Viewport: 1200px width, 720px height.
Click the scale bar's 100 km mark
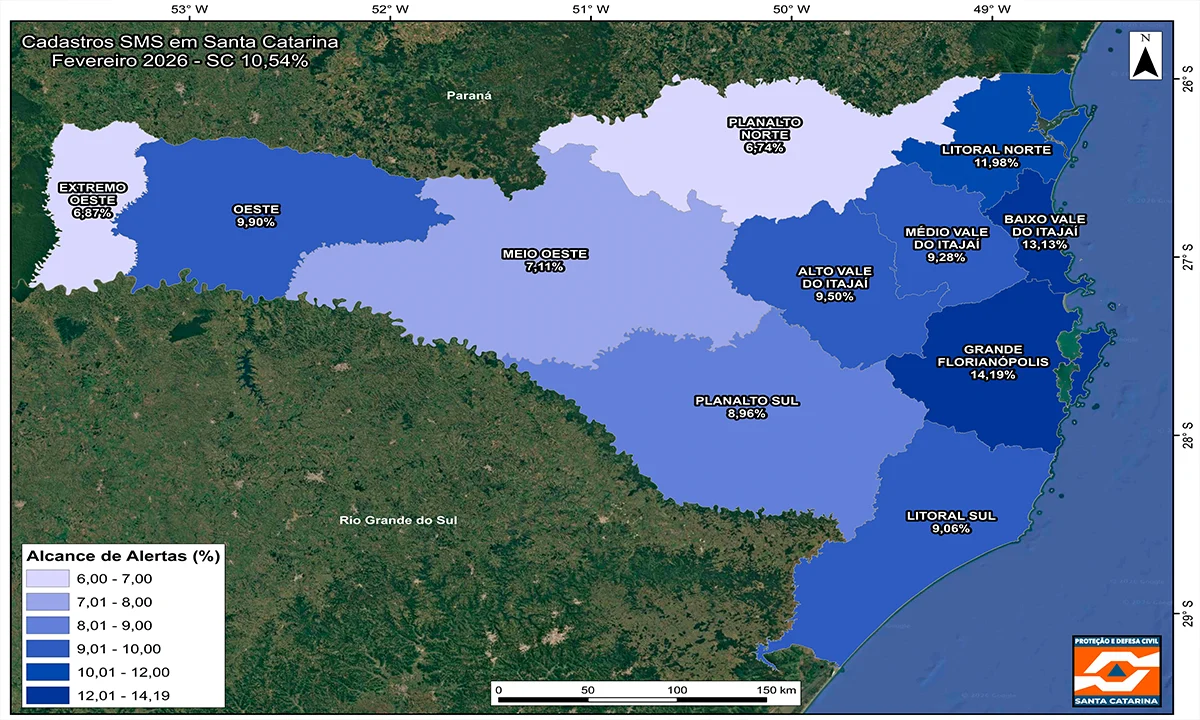coord(677,691)
